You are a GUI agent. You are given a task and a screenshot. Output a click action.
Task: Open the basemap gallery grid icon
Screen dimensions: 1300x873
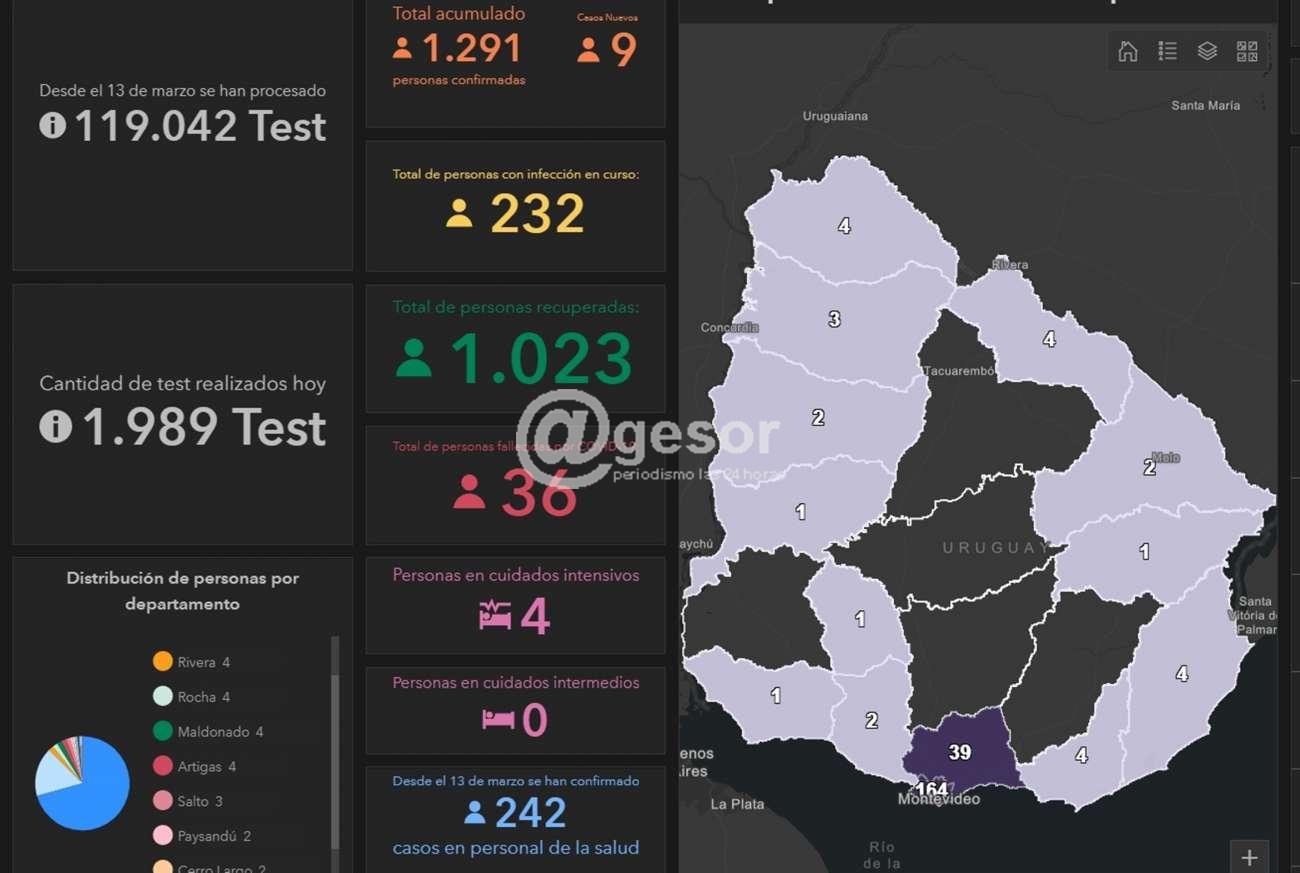pyautogui.click(x=1247, y=51)
